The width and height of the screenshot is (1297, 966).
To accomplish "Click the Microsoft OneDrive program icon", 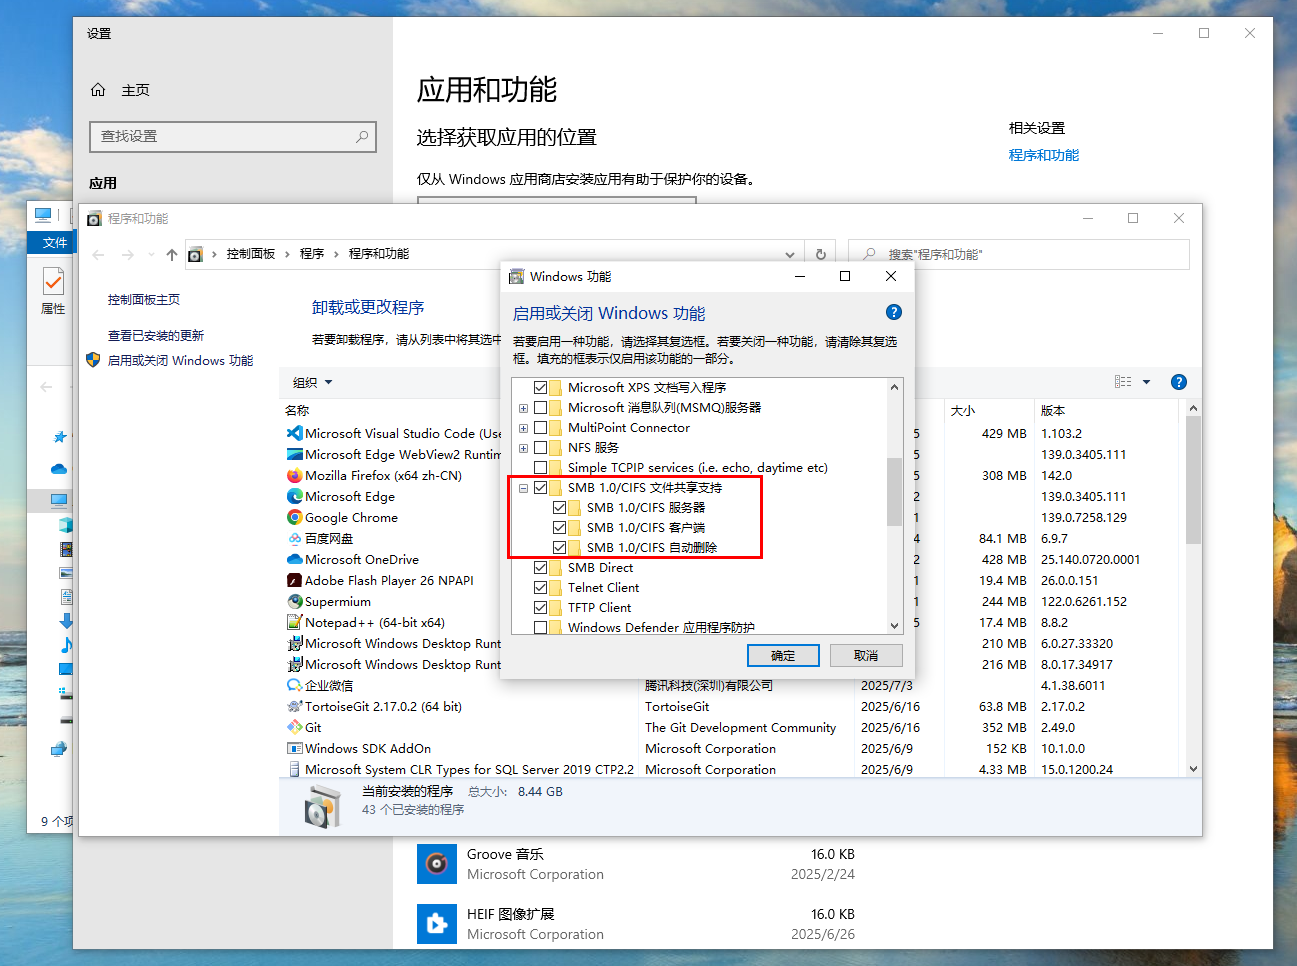I will pos(294,559).
